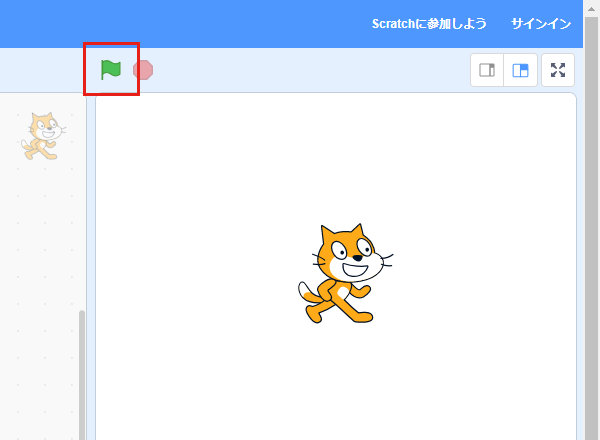Click the browser page scrollbar on the right edge
This screenshot has width=600, height=440.
pyautogui.click(x=592, y=230)
